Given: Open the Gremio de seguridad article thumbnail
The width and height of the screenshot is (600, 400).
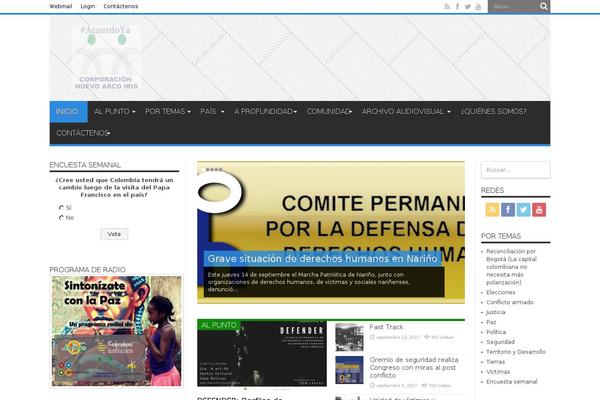Looking at the screenshot, I should tap(349, 370).
